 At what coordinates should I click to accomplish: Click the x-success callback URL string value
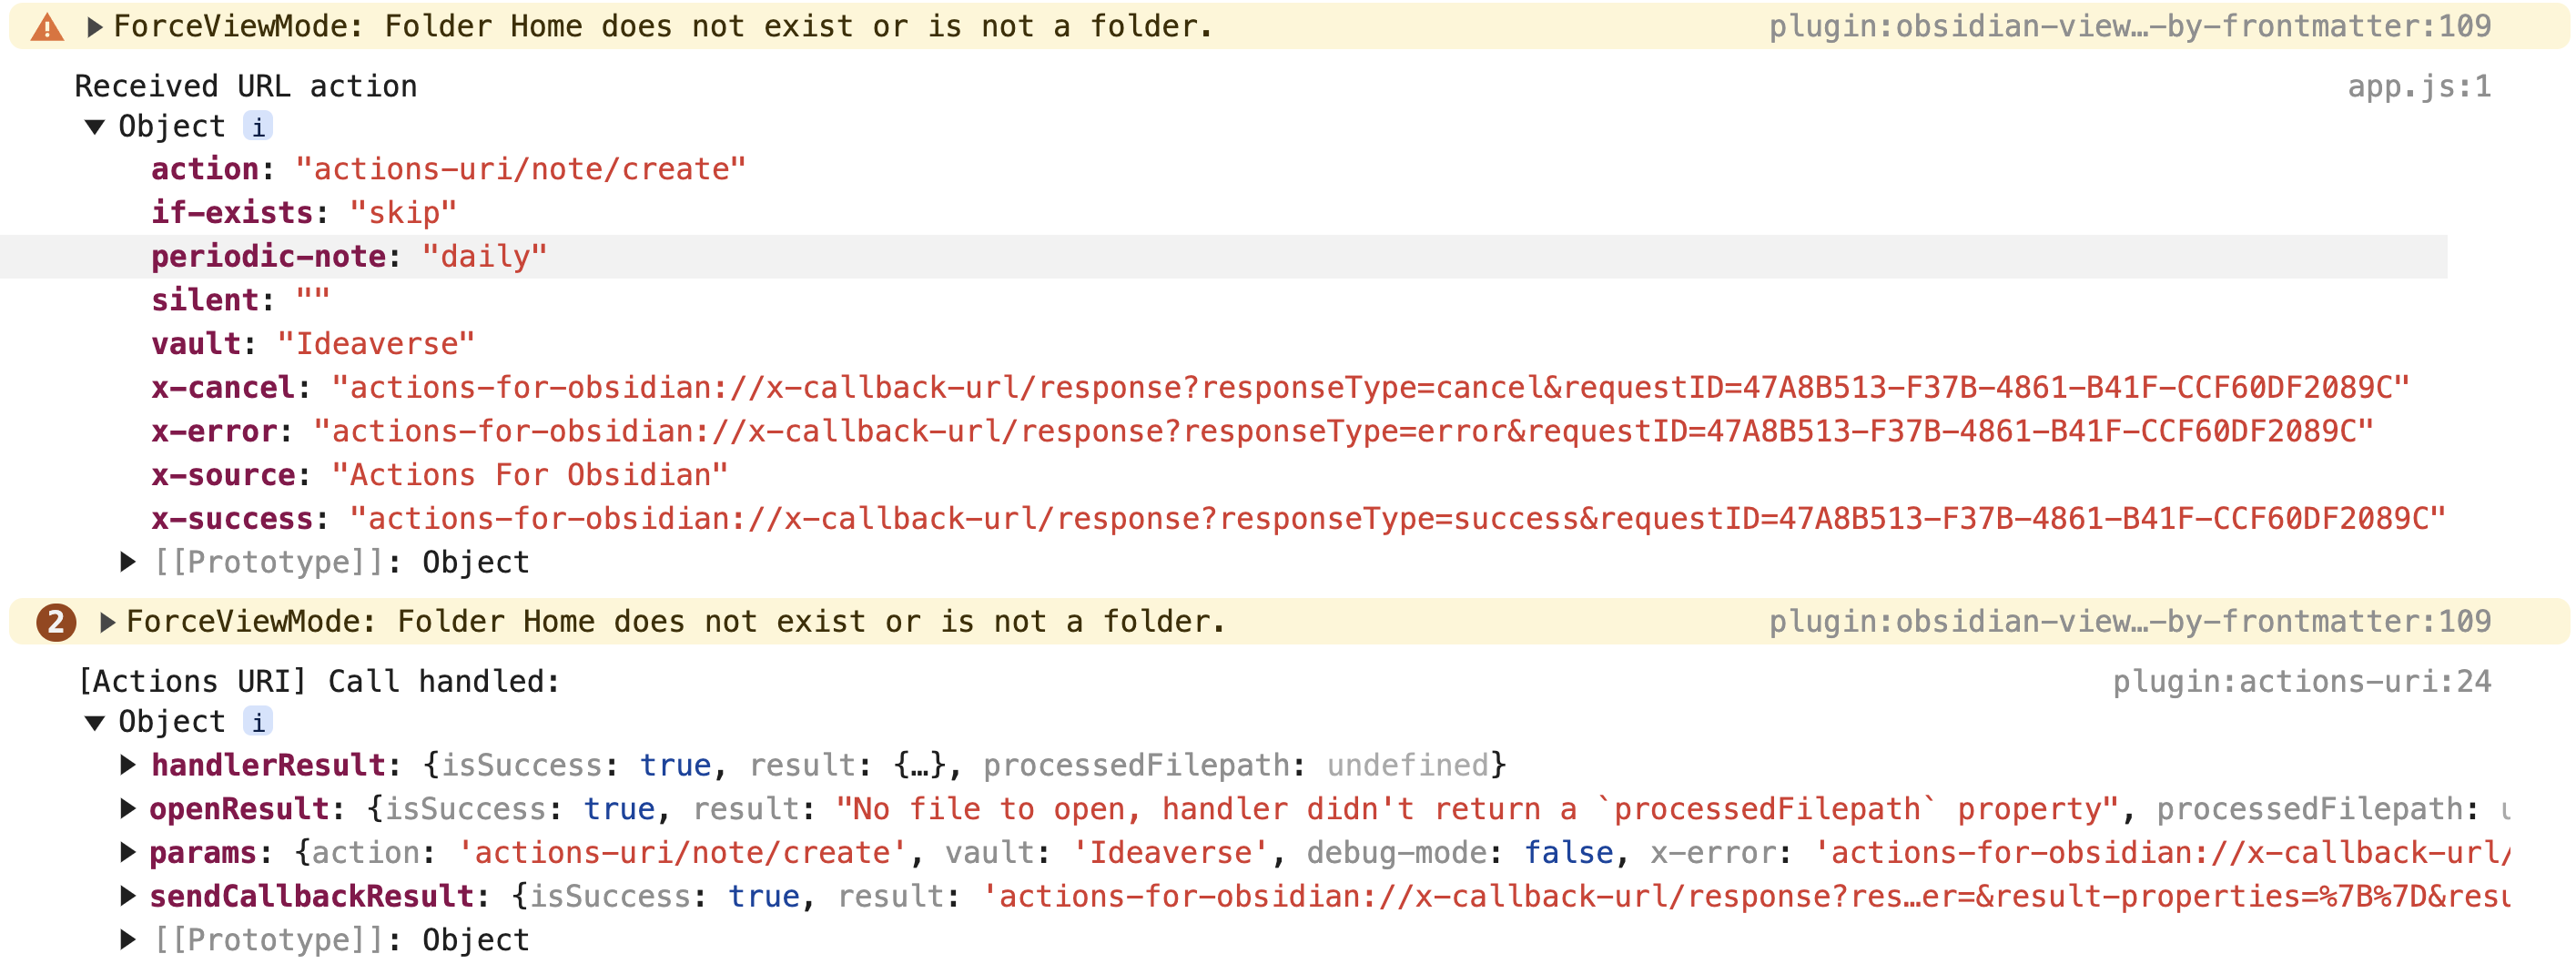(1396, 519)
